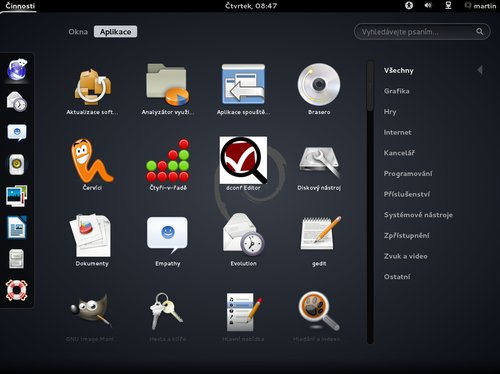
Task: Open the document writer in dock
Action: (17, 227)
